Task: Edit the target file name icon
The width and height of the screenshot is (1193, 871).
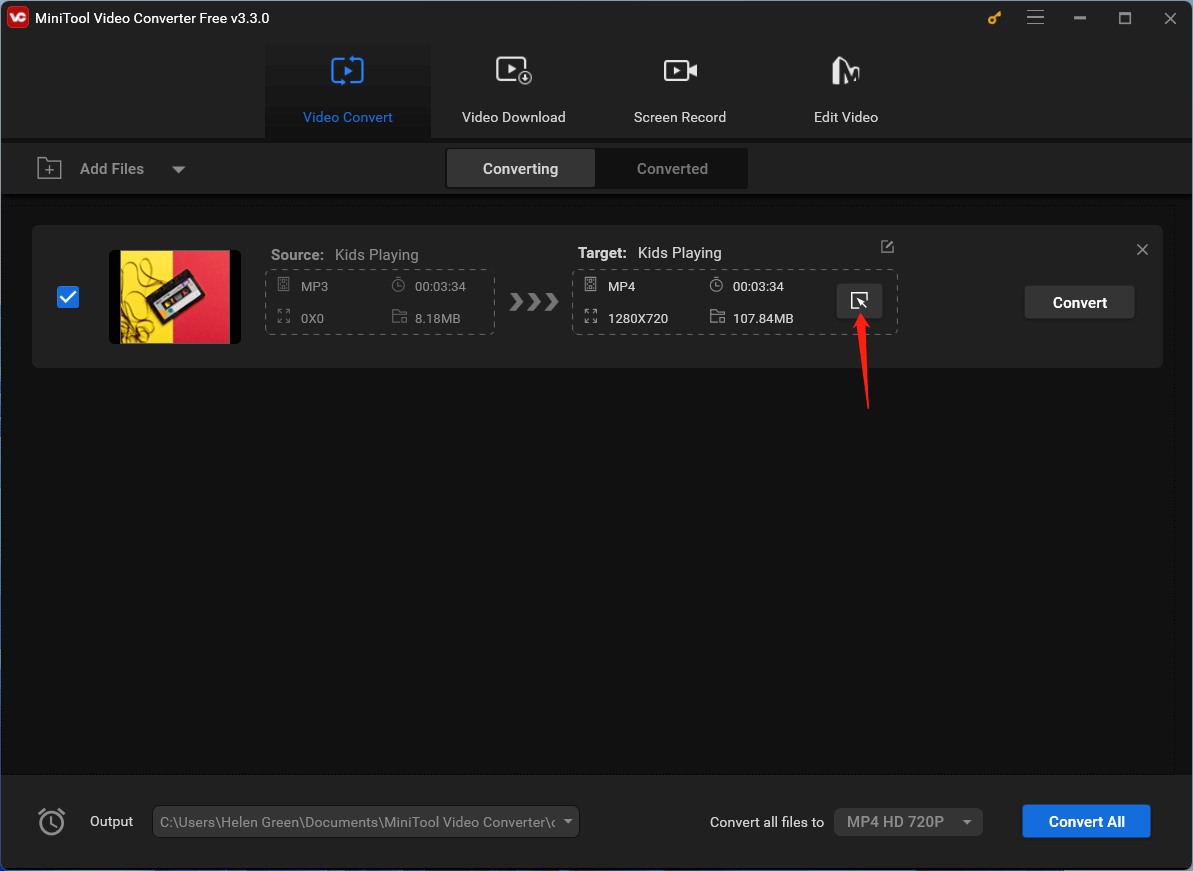Action: click(x=887, y=246)
